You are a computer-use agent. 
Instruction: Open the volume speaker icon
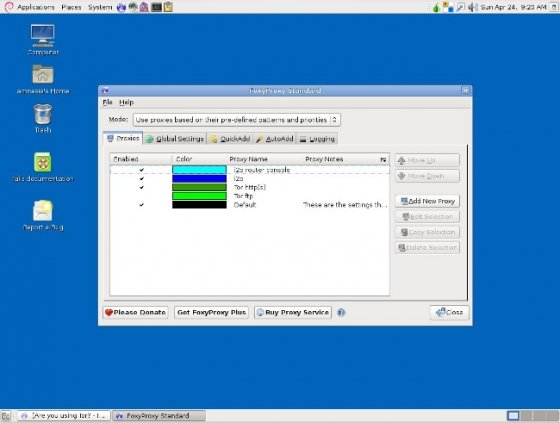[x=472, y=7]
